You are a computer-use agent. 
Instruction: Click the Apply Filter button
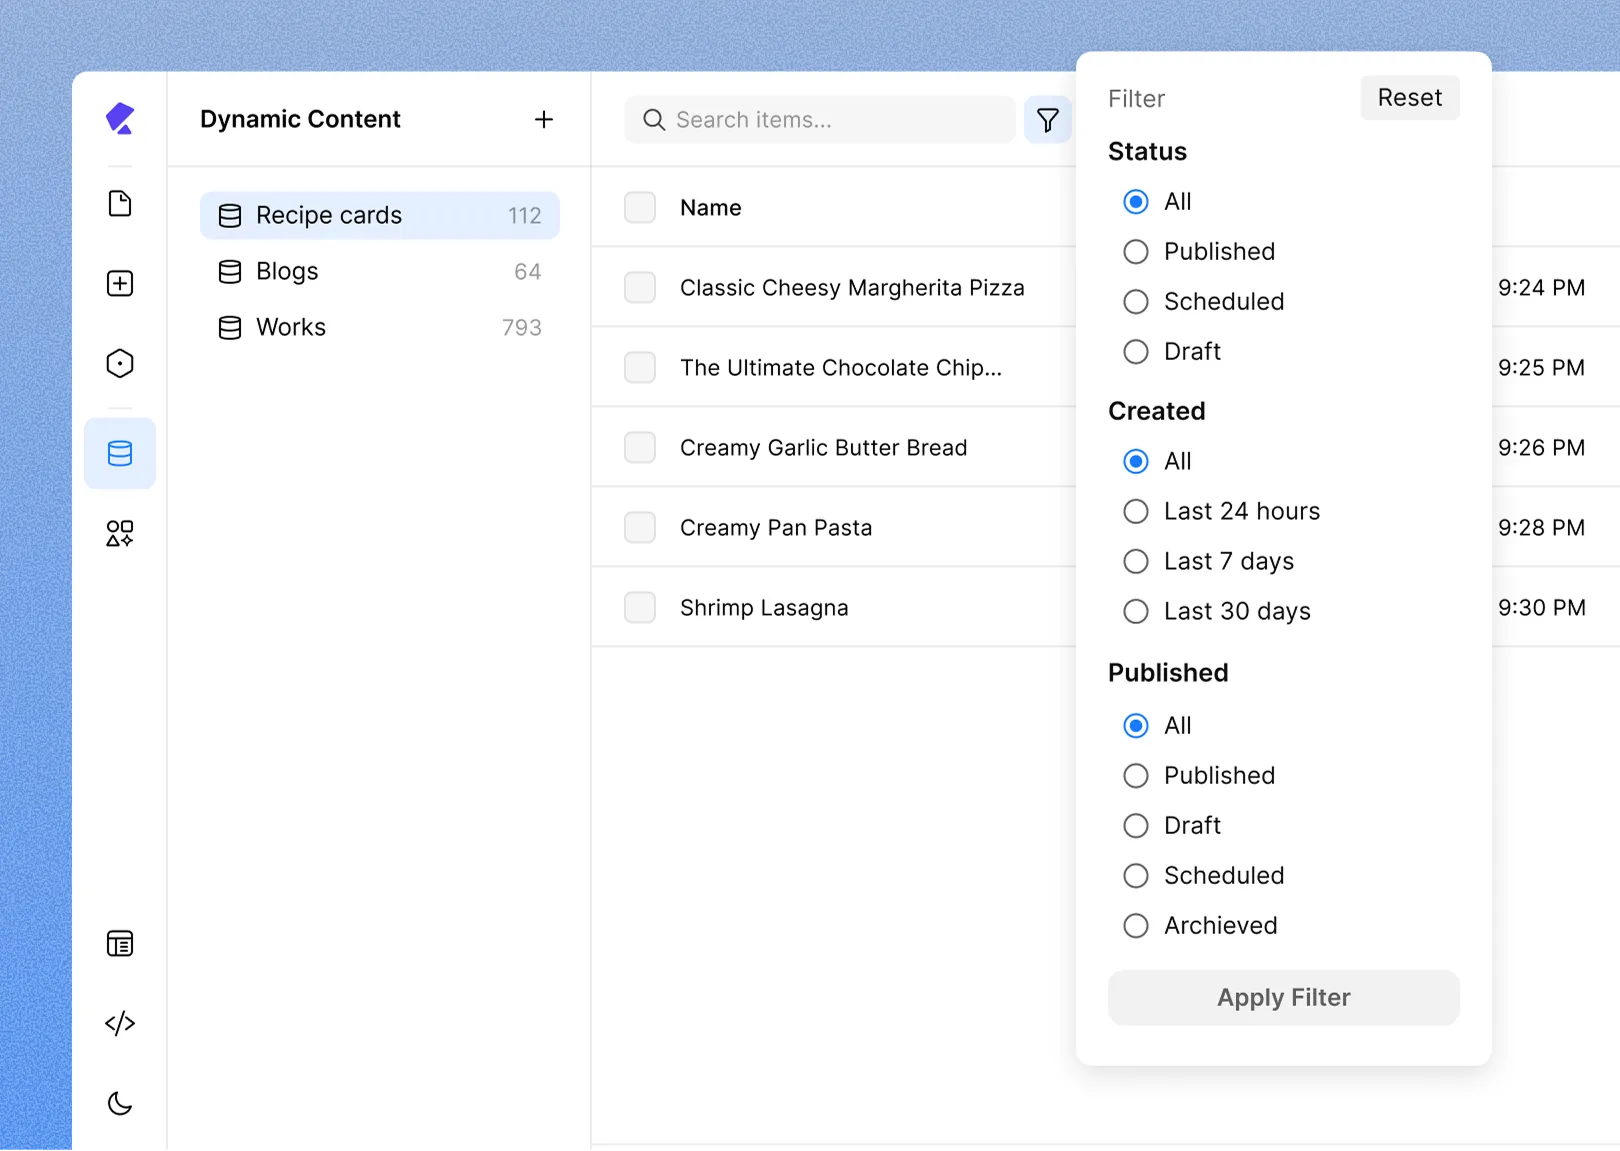(1284, 998)
